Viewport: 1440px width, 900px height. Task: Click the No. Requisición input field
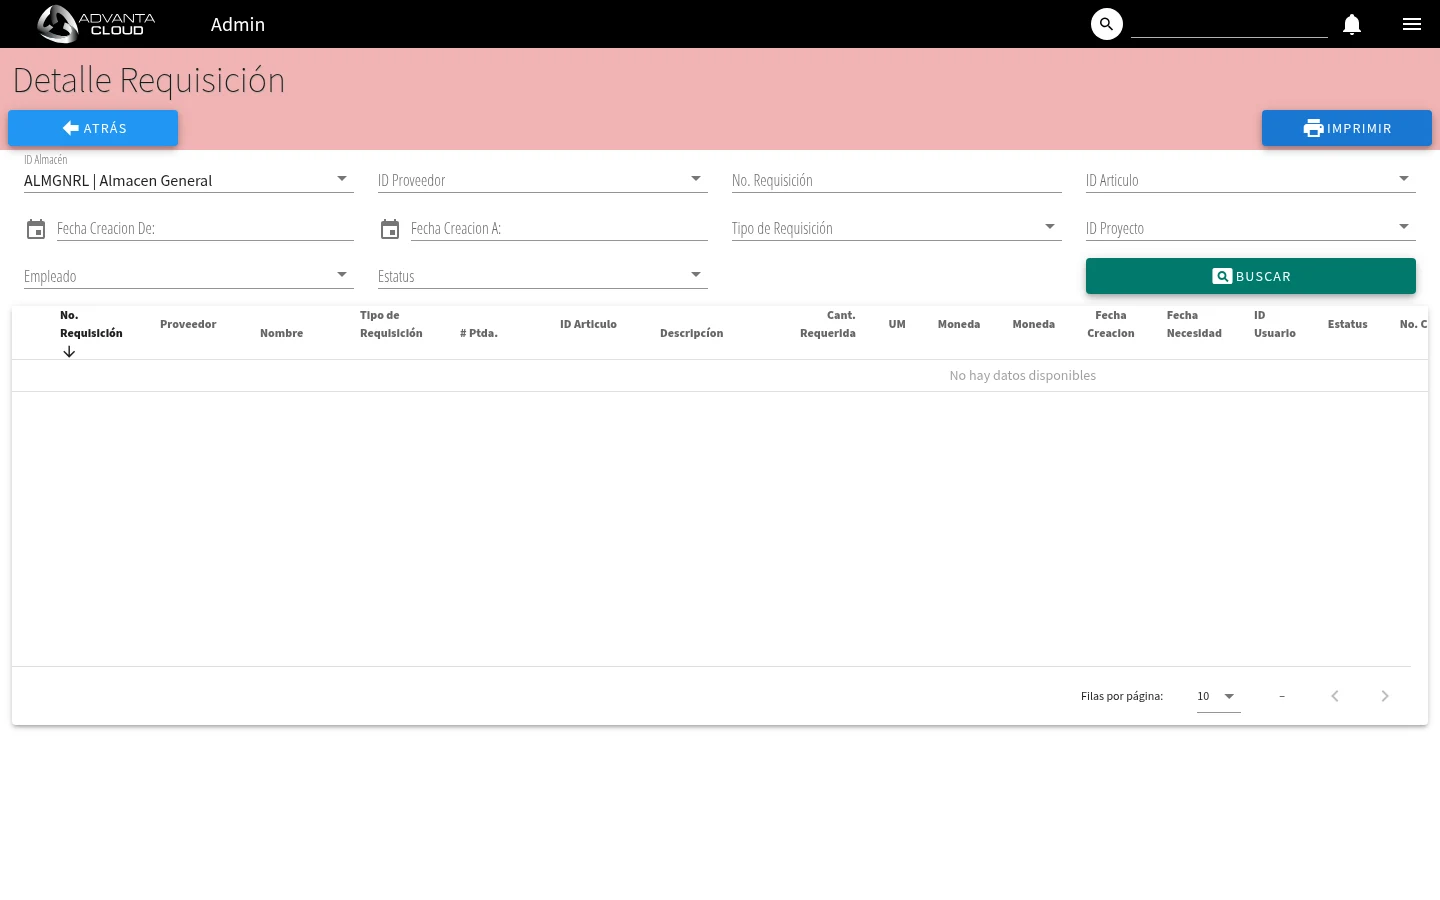click(x=897, y=180)
